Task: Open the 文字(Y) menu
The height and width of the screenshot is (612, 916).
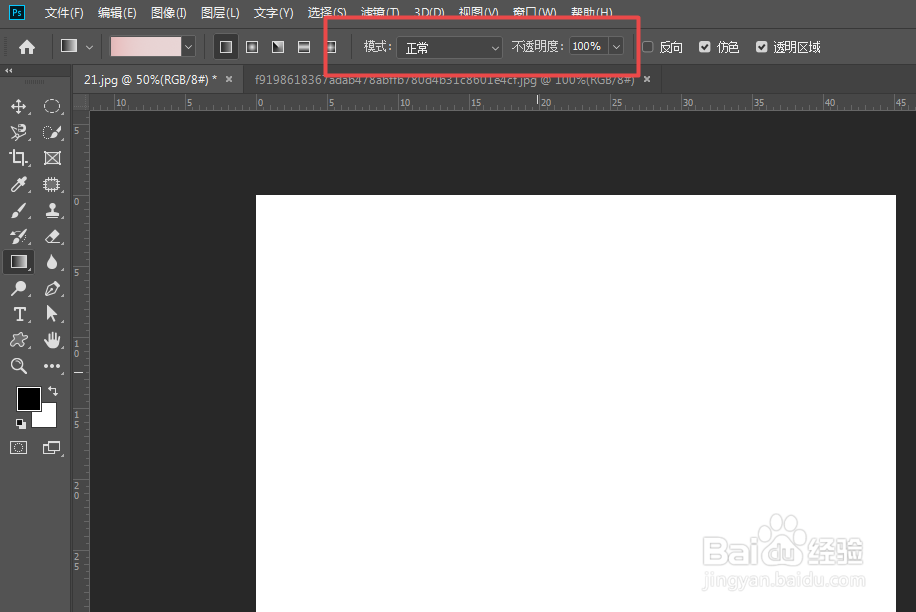Action: (x=273, y=13)
